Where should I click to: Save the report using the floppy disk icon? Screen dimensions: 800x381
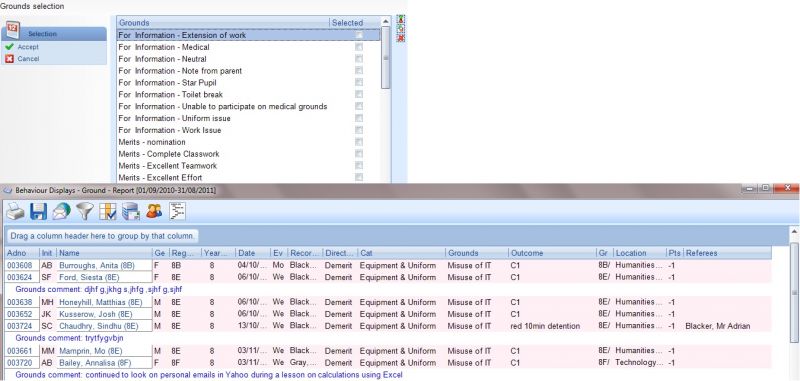(x=38, y=211)
